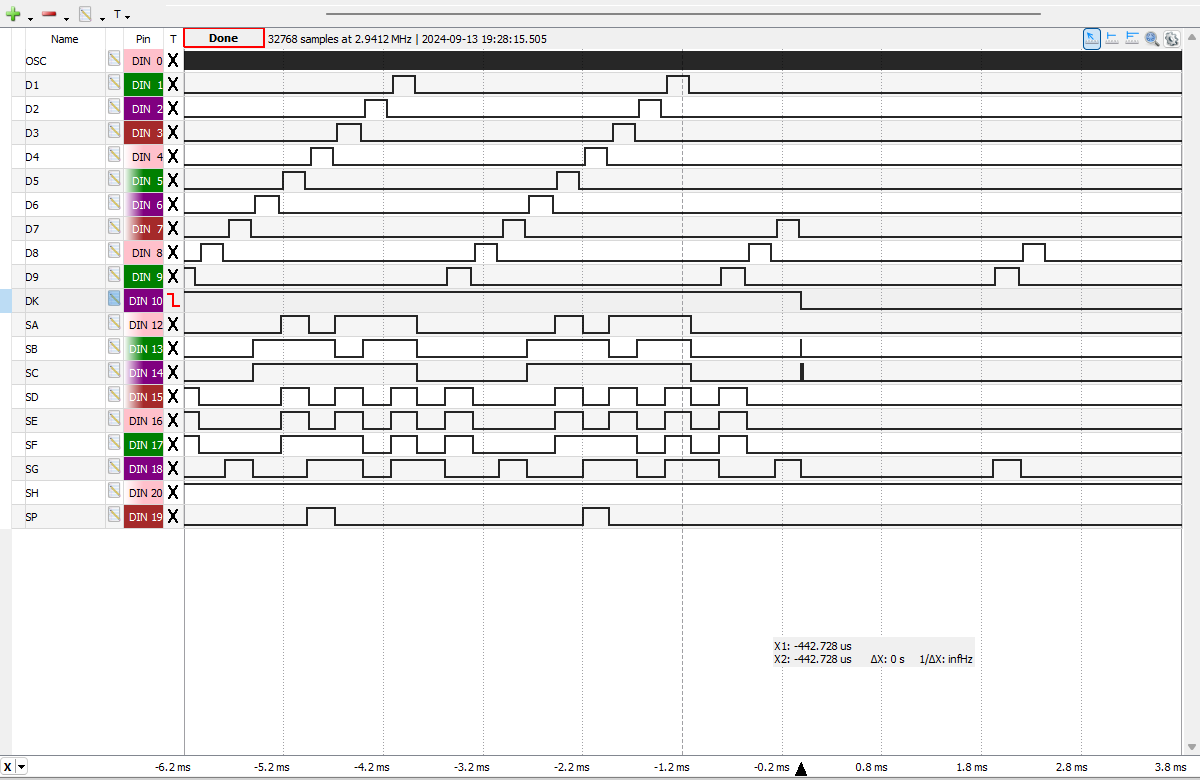Click the Name column header

tap(65, 39)
